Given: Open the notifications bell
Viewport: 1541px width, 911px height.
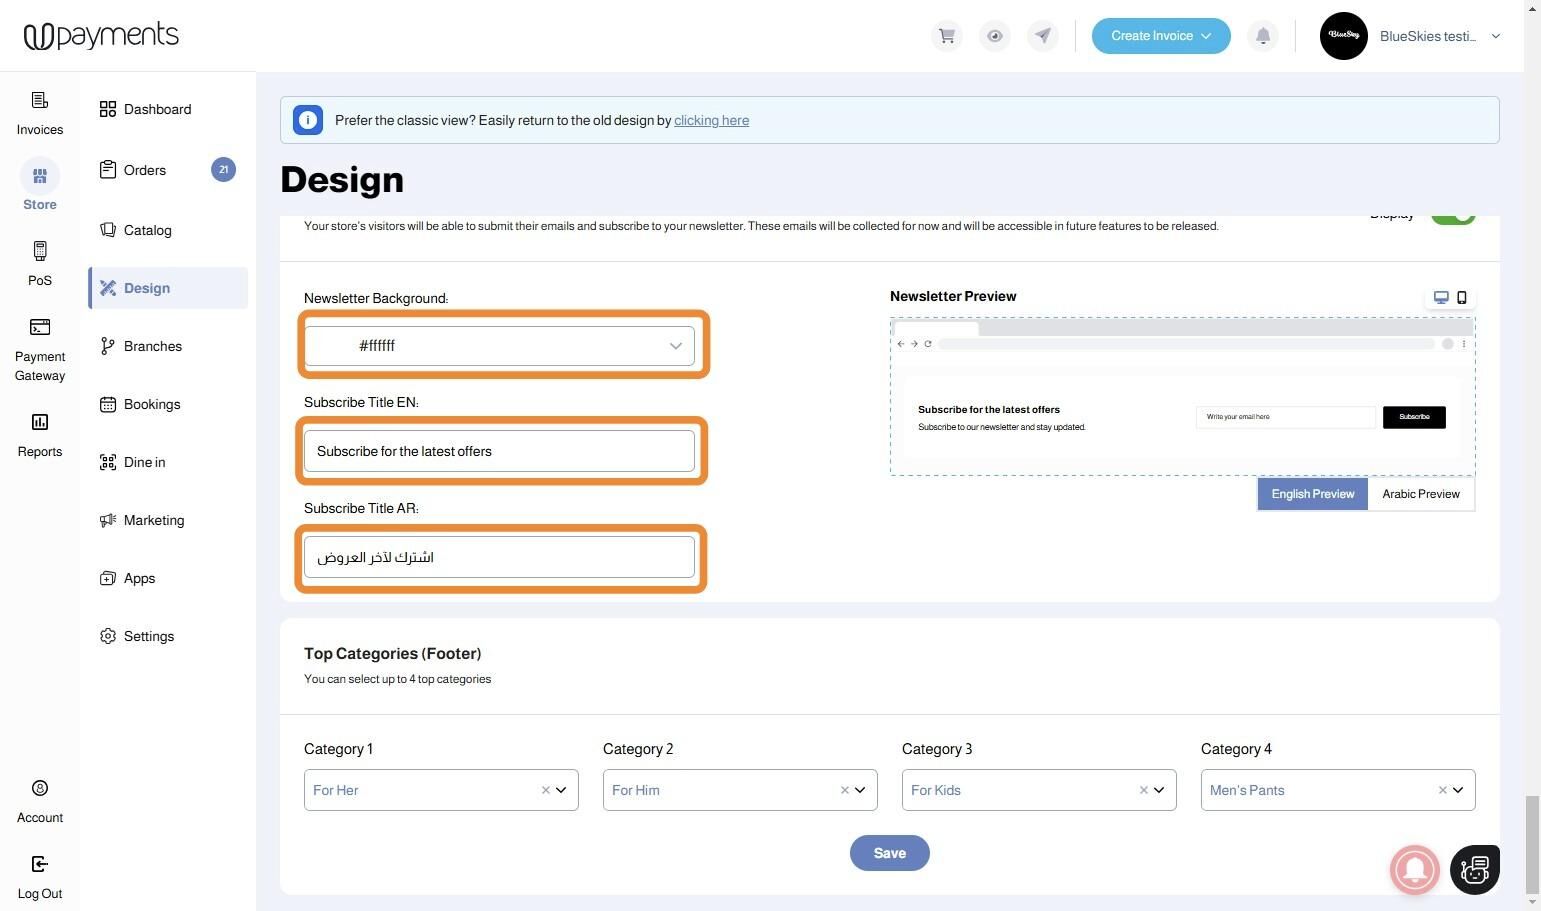Looking at the screenshot, I should (1263, 36).
